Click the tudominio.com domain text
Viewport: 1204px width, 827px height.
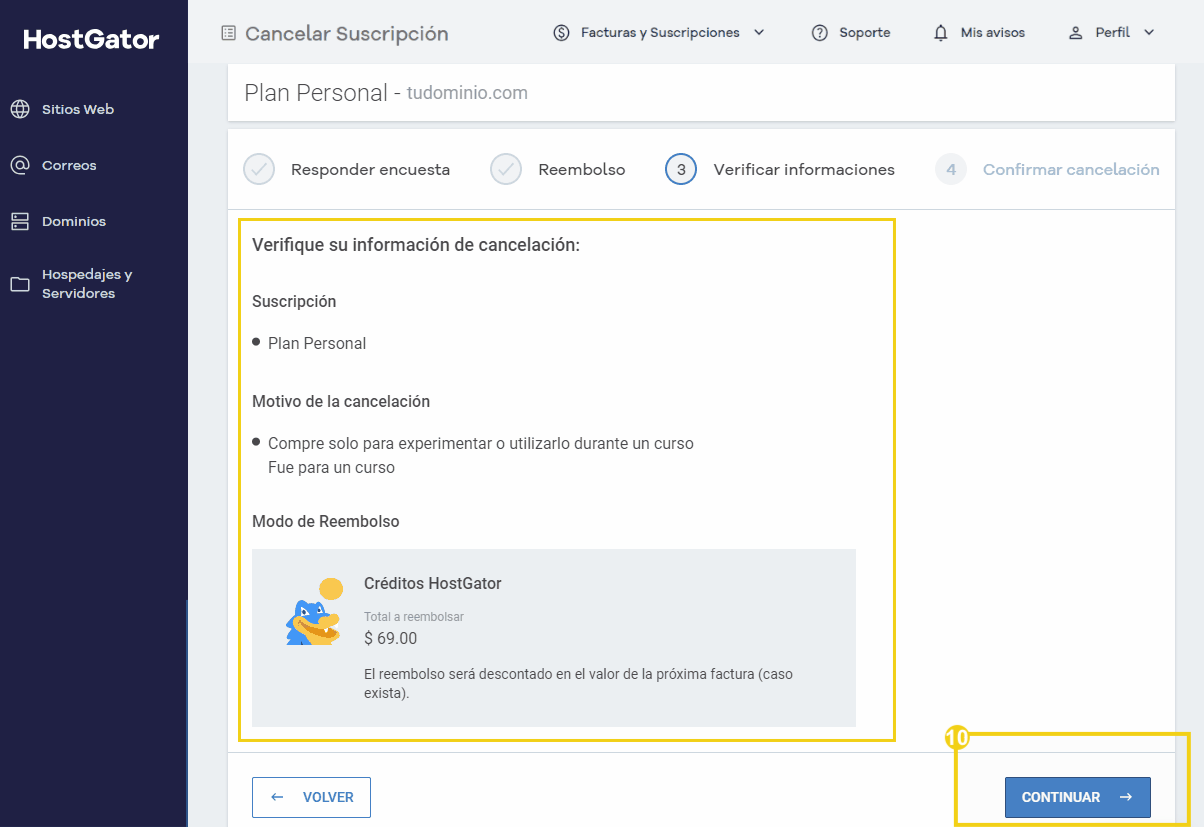click(467, 93)
